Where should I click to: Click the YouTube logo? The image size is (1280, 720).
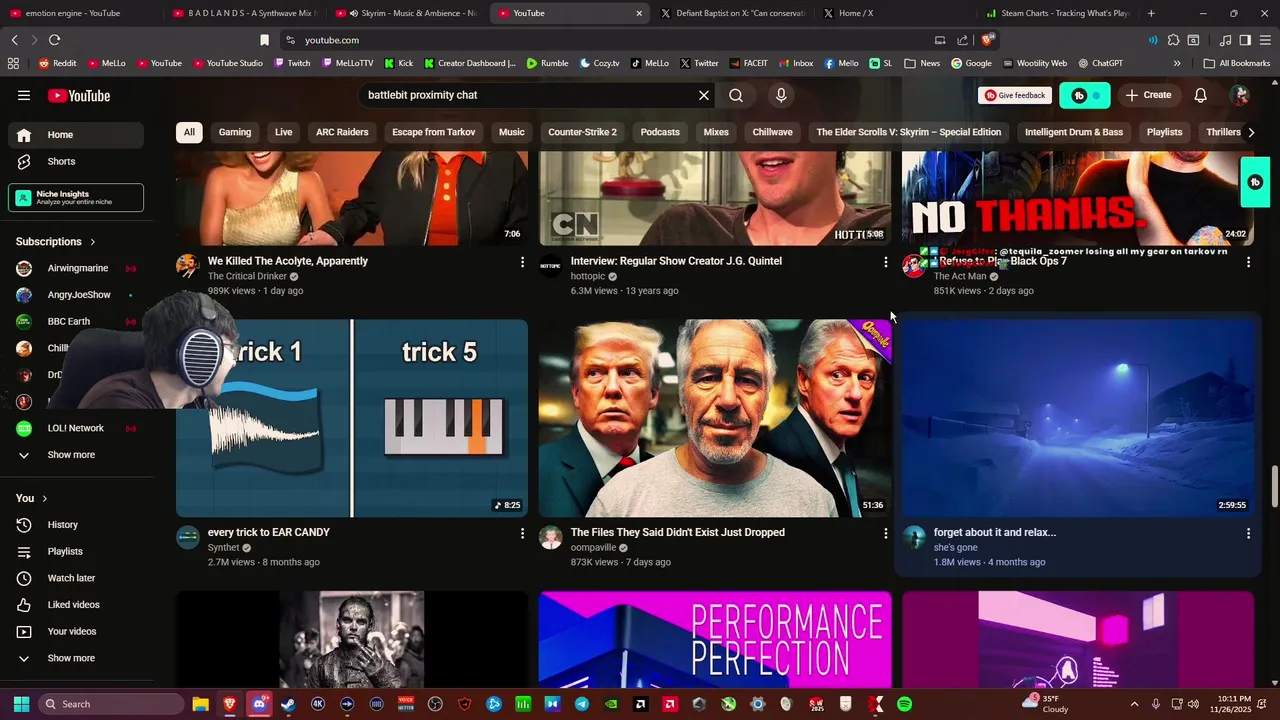point(79,95)
